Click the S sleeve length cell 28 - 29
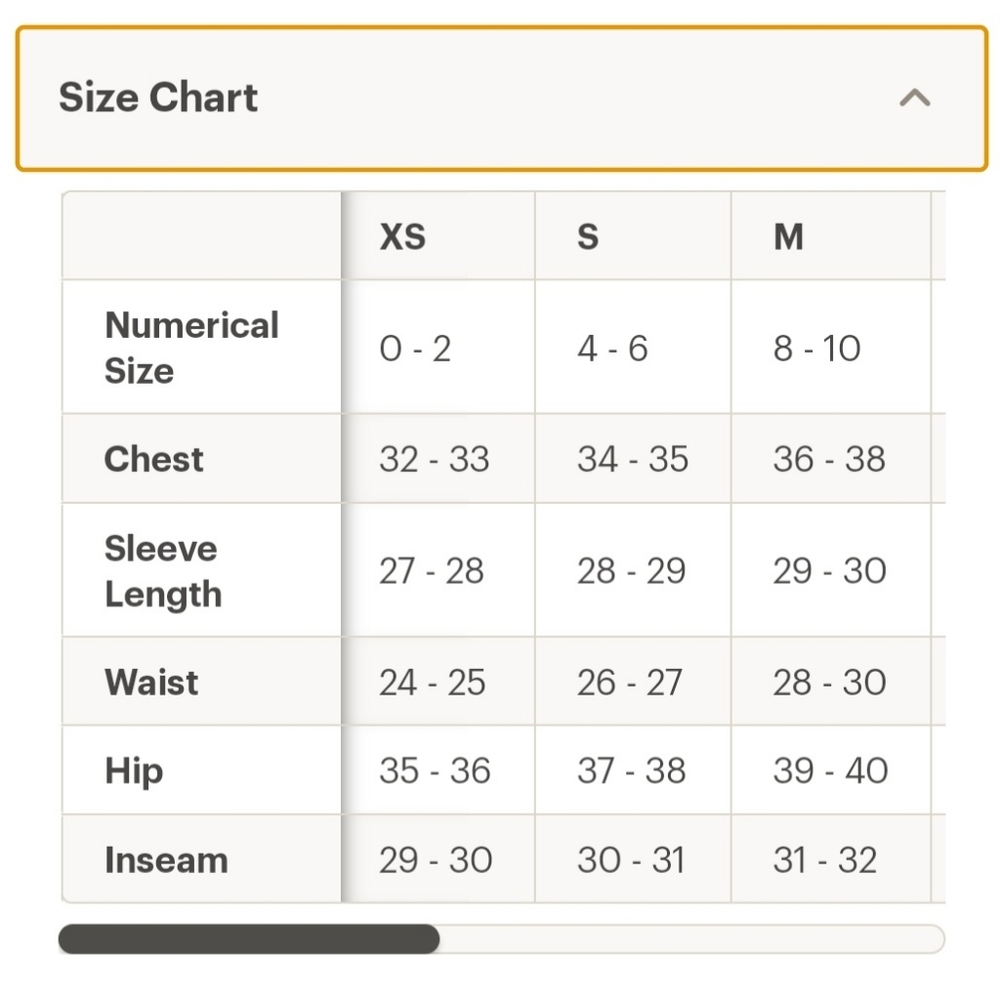1000x1000 pixels. coord(631,570)
